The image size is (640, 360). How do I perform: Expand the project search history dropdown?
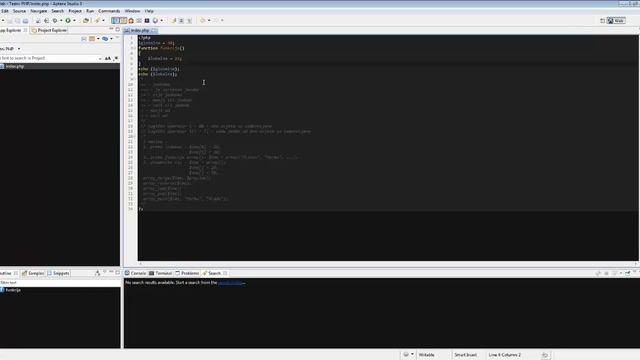pyautogui.click(x=100, y=59)
